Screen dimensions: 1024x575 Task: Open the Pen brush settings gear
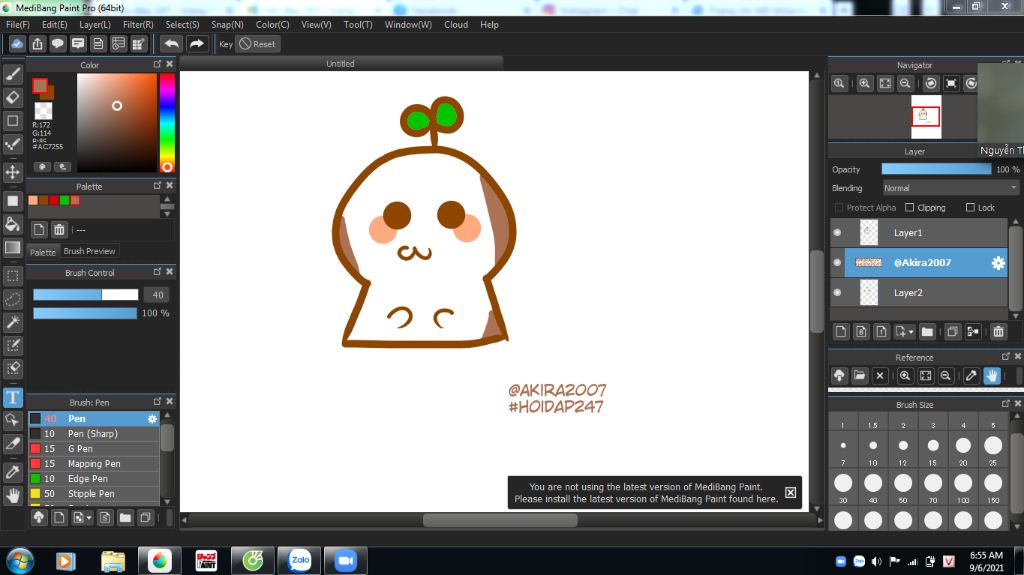click(152, 419)
